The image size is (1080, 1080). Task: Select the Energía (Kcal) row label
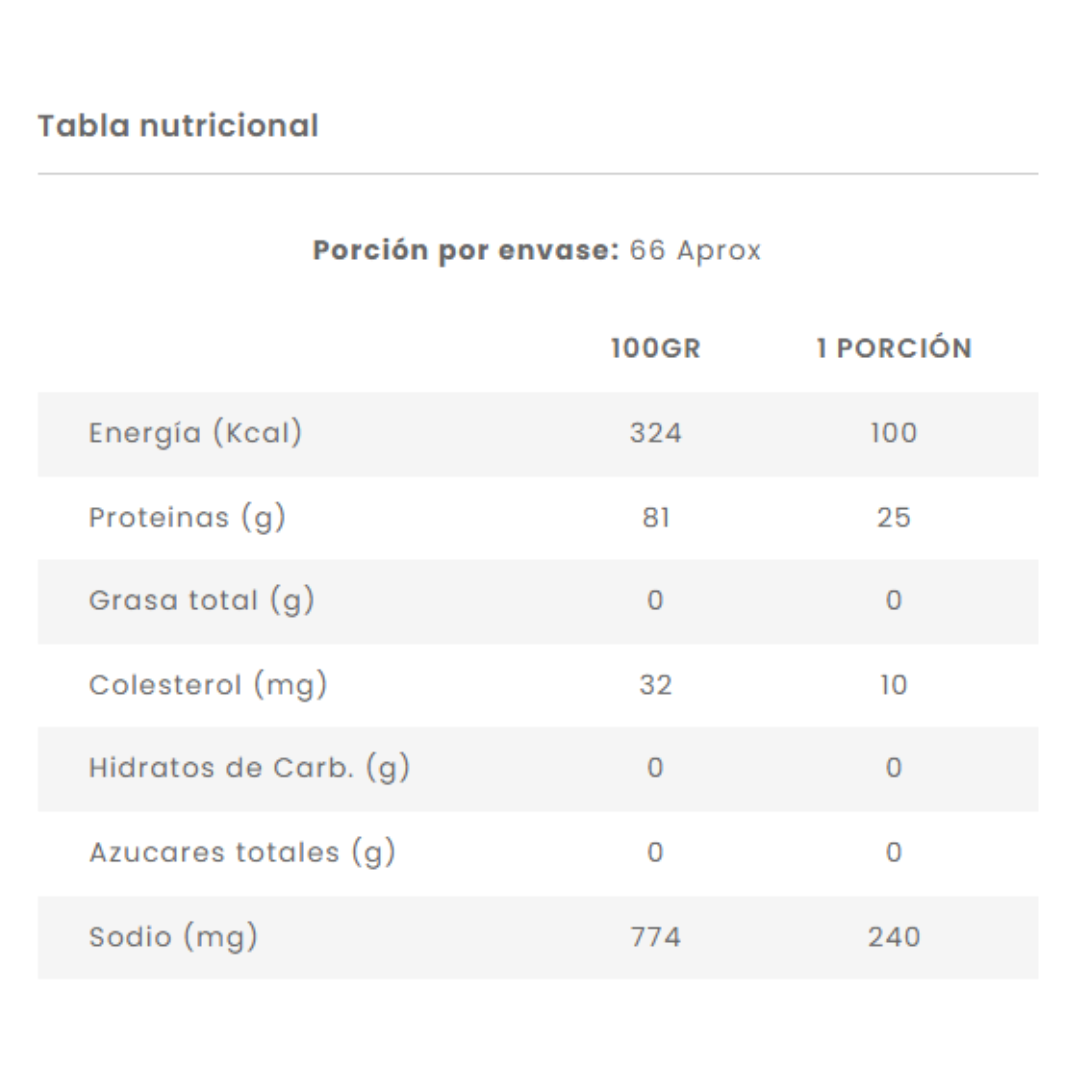(x=196, y=433)
